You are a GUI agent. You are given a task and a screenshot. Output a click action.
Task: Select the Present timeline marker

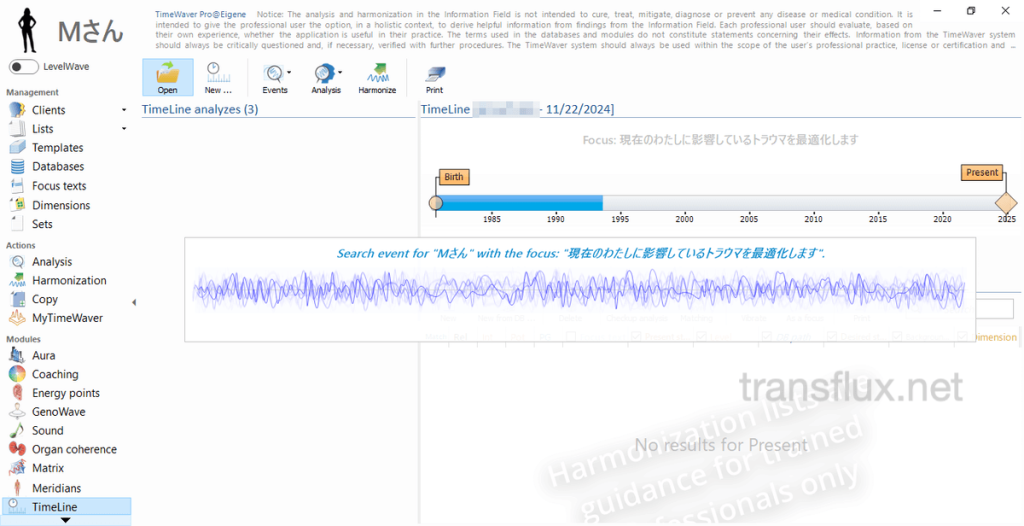click(x=982, y=173)
